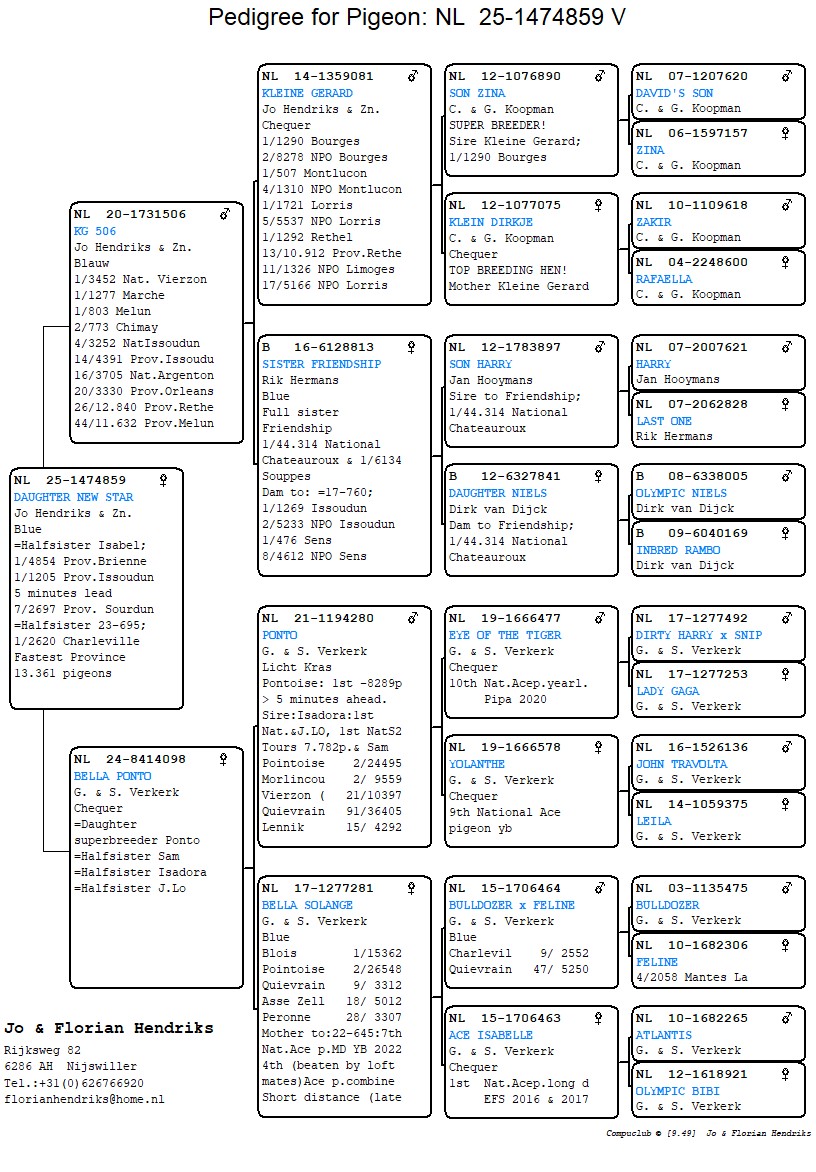Viewport: 816px width, 1172px height.
Task: Click the florianhendriks@home.nl email address
Action: coord(84,1099)
